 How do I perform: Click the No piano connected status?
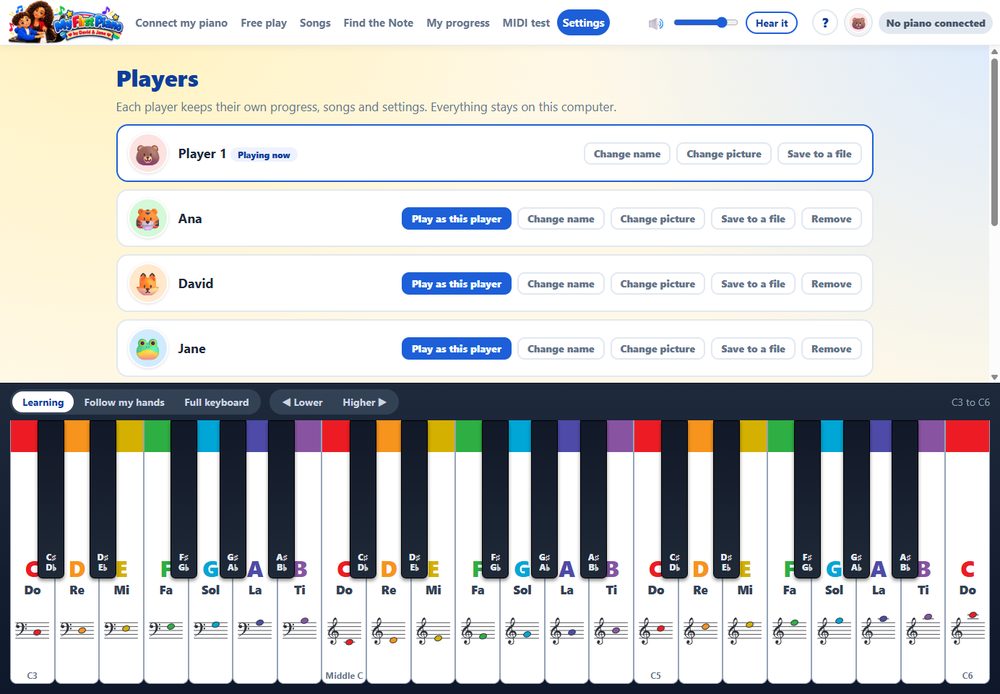pyautogui.click(x=936, y=23)
